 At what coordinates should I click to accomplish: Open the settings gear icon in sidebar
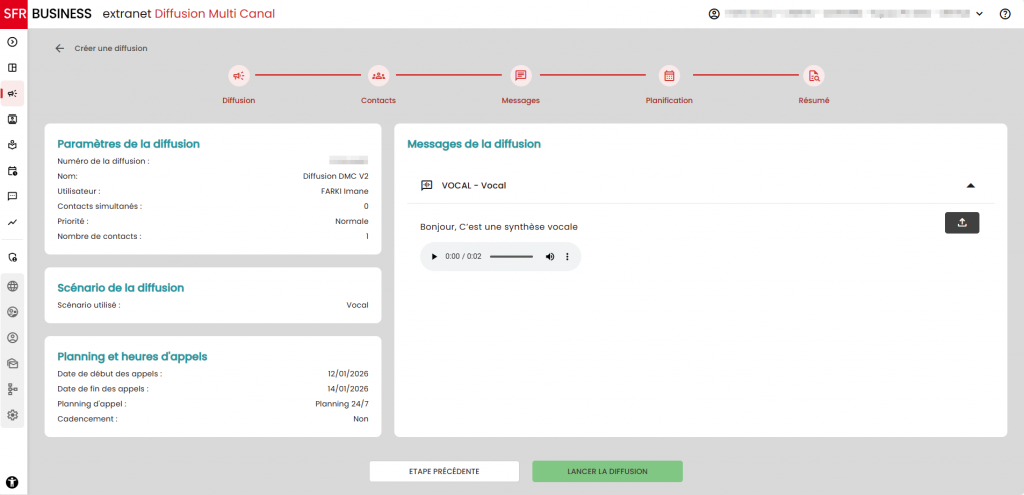coord(12,415)
